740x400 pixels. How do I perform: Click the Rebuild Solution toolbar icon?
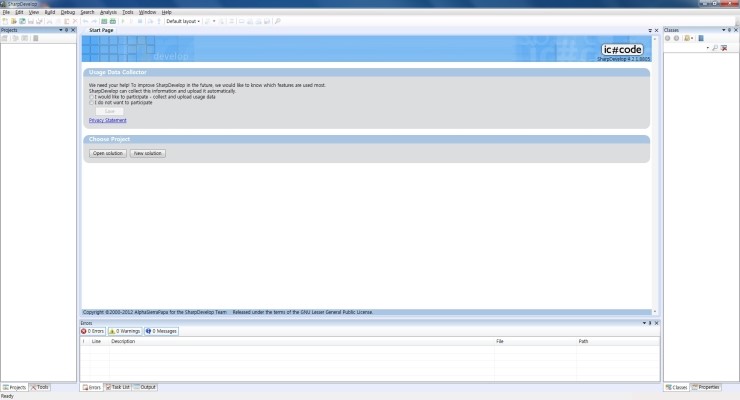(x=113, y=21)
